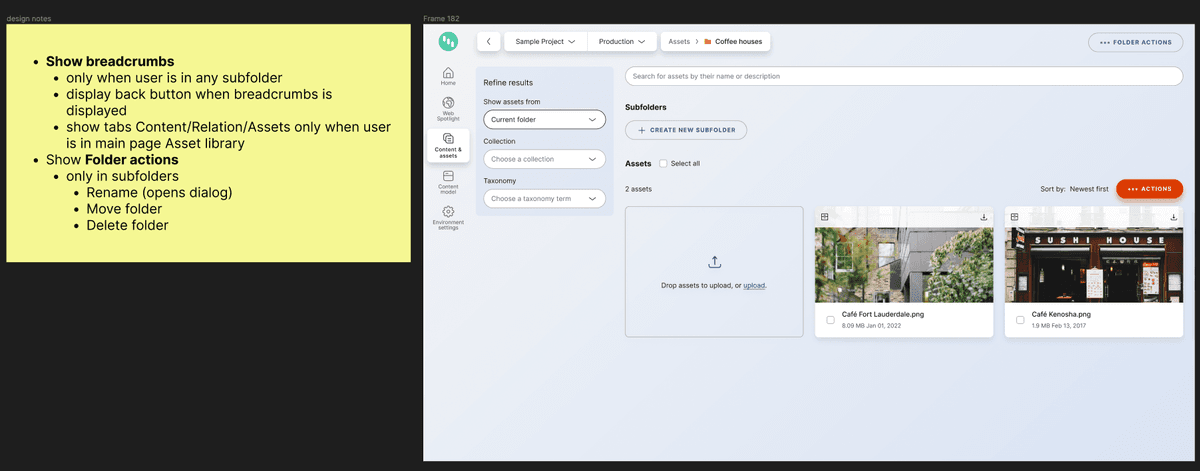The height and width of the screenshot is (471, 1200).
Task: Toggle the Select all checkbox
Action: click(663, 163)
